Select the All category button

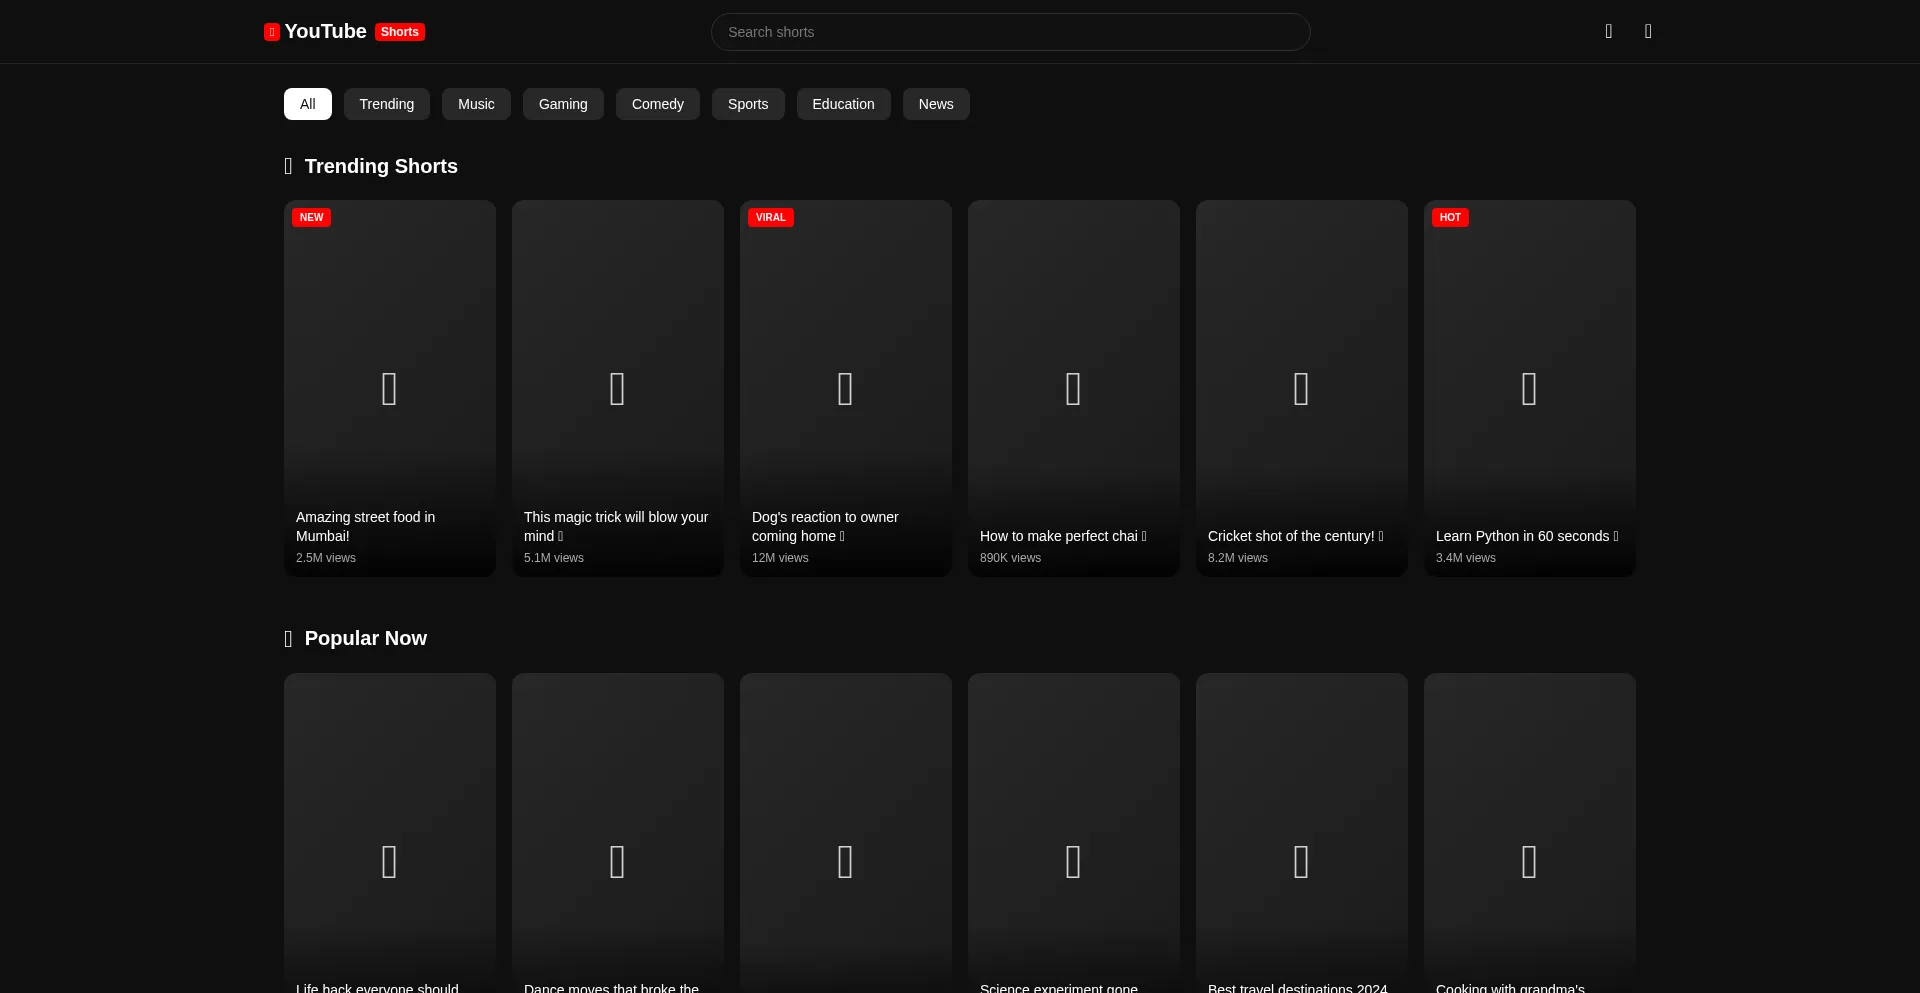307,104
